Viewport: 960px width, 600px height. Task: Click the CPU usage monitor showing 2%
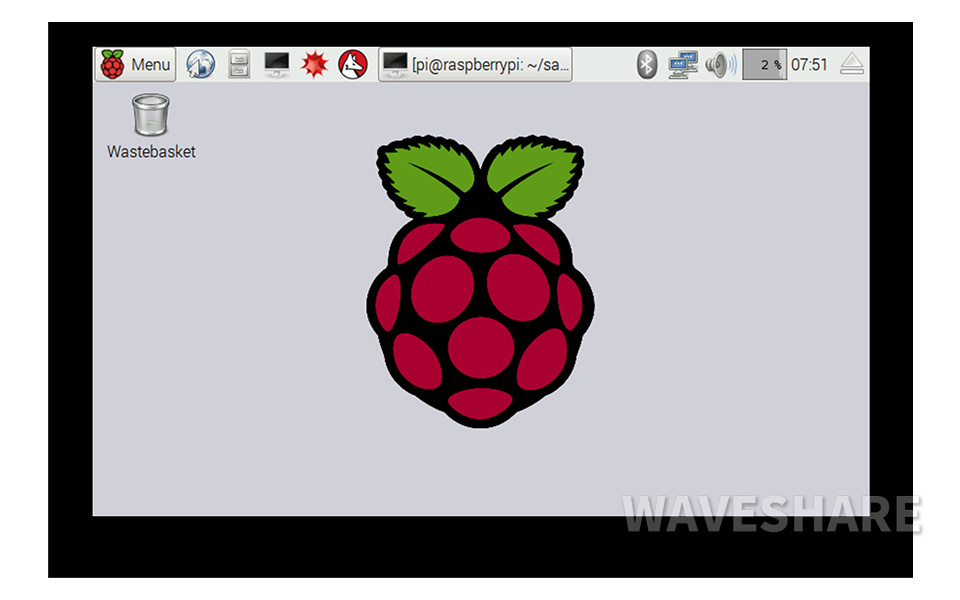point(764,65)
